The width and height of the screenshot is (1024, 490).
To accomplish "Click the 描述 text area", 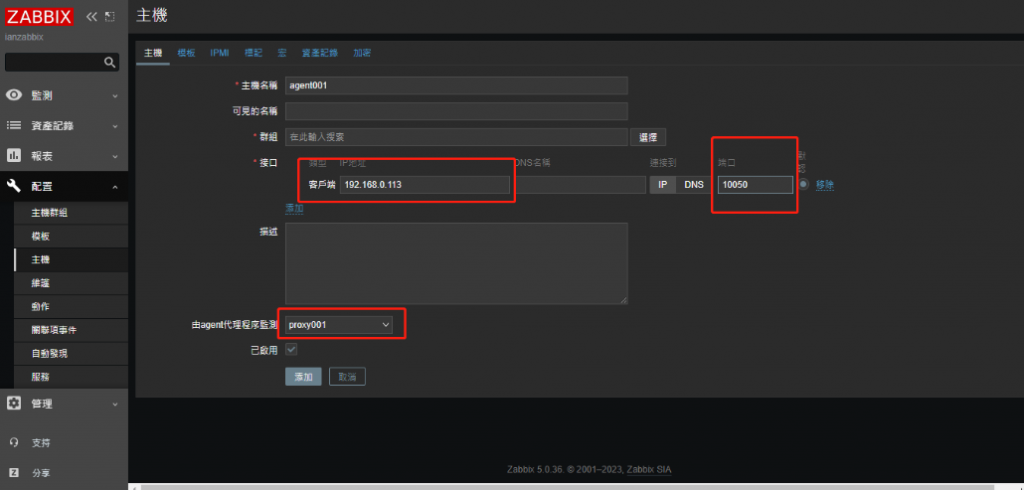I will (x=456, y=263).
